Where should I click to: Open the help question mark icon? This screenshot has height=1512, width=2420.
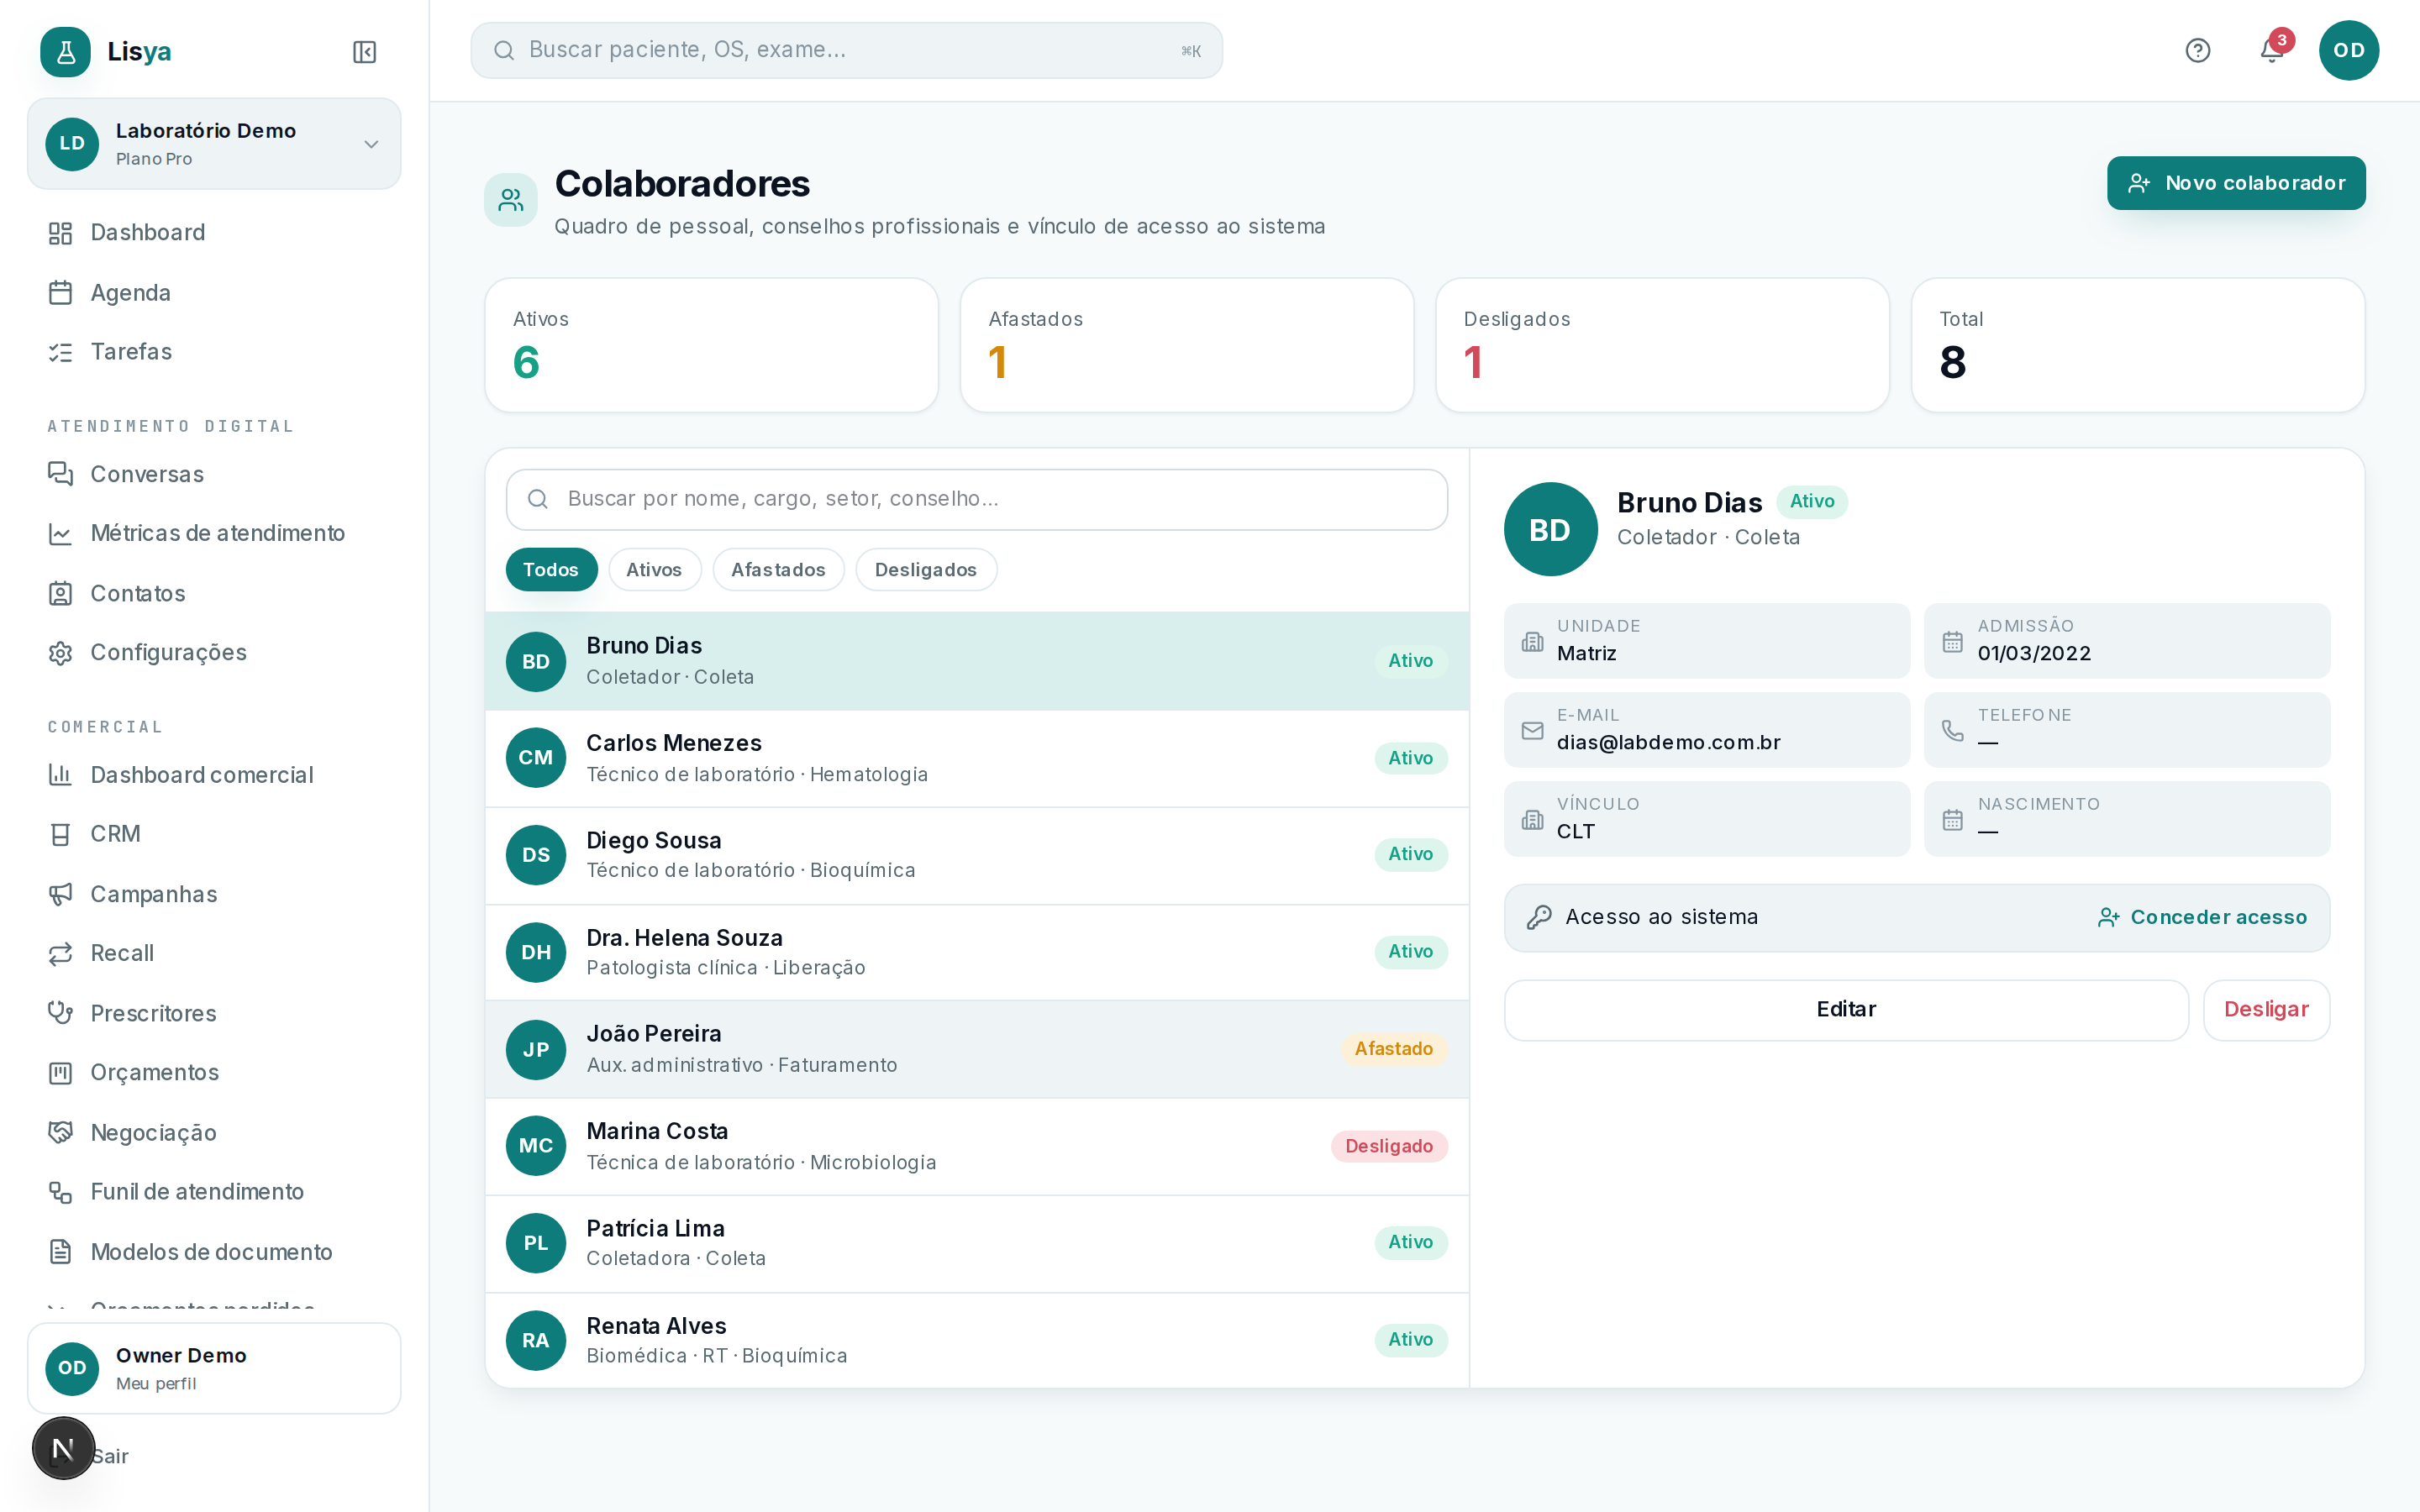2197,50
